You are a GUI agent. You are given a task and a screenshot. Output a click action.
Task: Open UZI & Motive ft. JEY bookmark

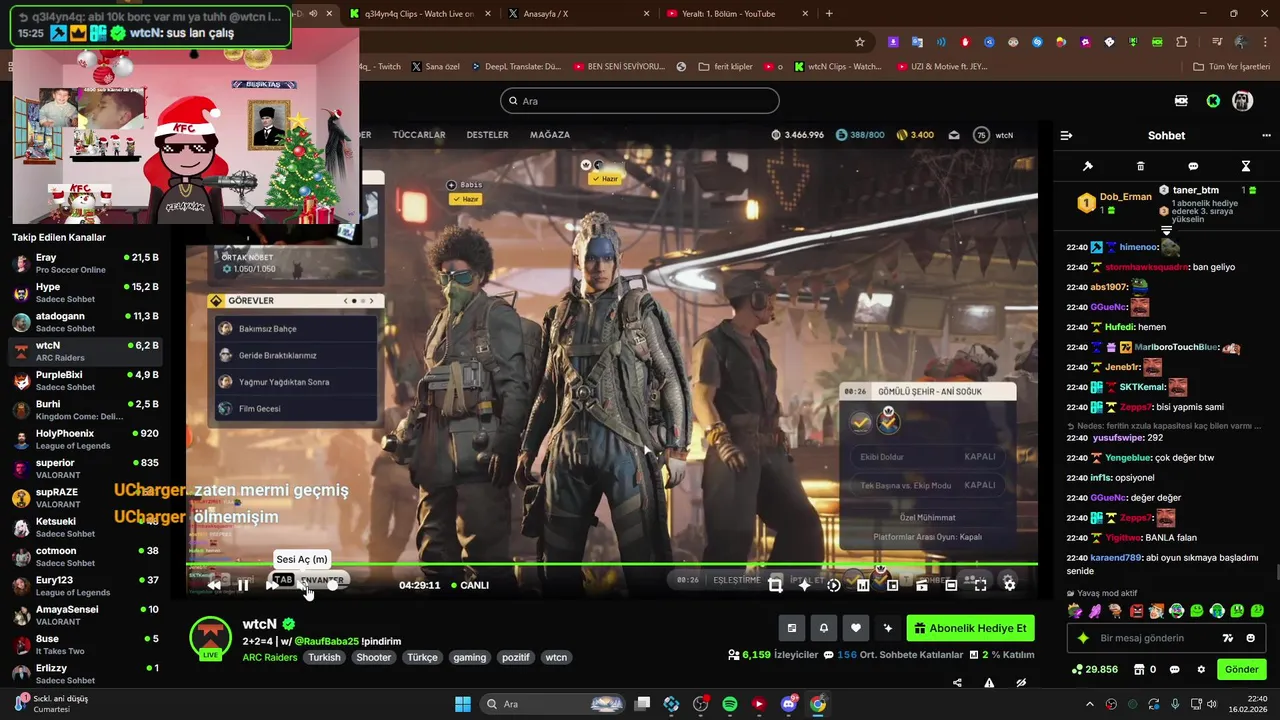coord(941,67)
